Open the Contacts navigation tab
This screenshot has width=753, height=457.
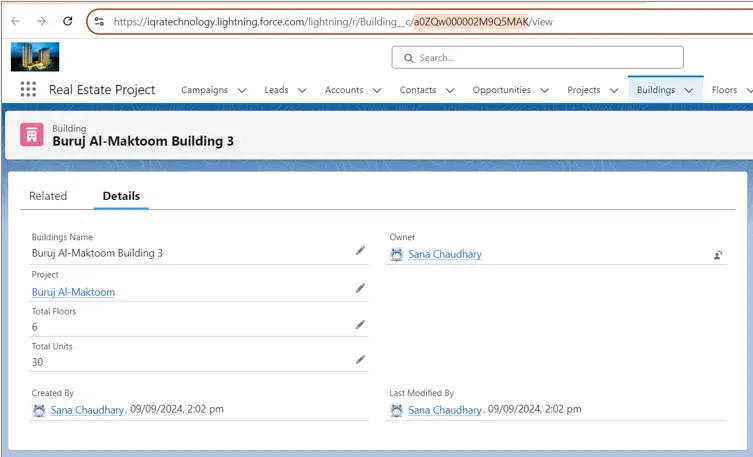[418, 90]
